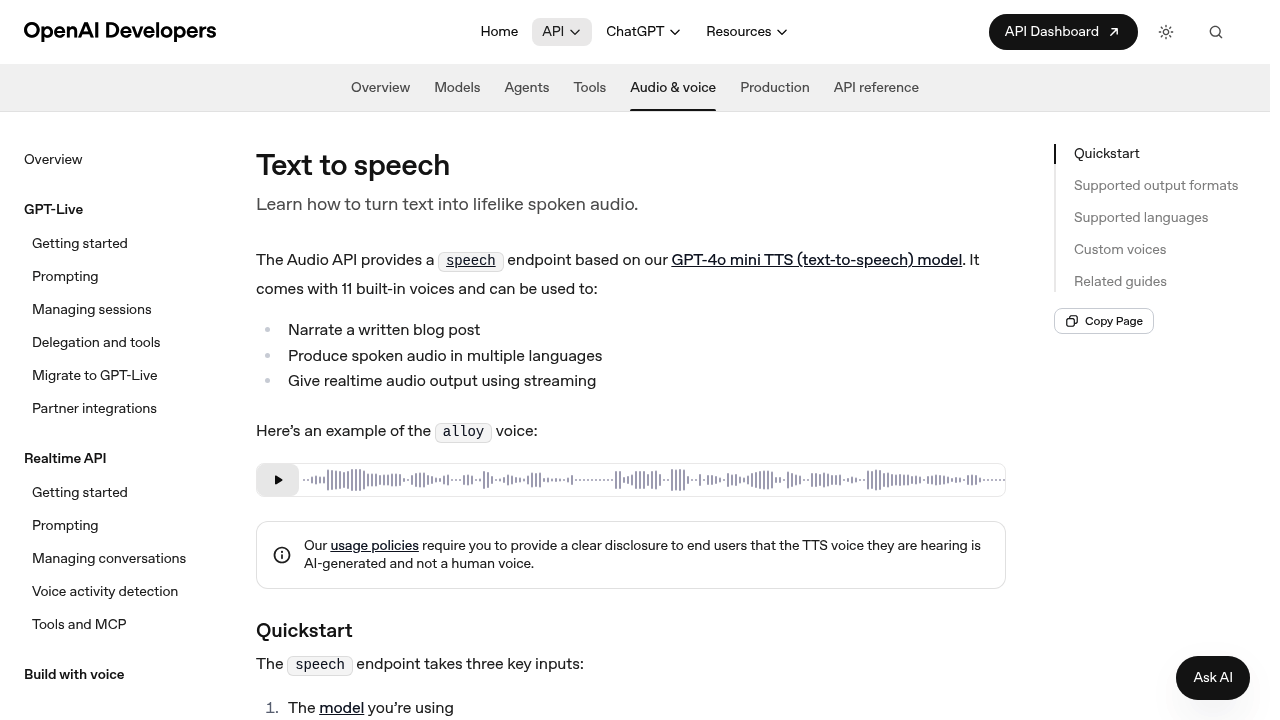This screenshot has width=1280, height=720.
Task: Go to Home in top navigation
Action: (499, 32)
